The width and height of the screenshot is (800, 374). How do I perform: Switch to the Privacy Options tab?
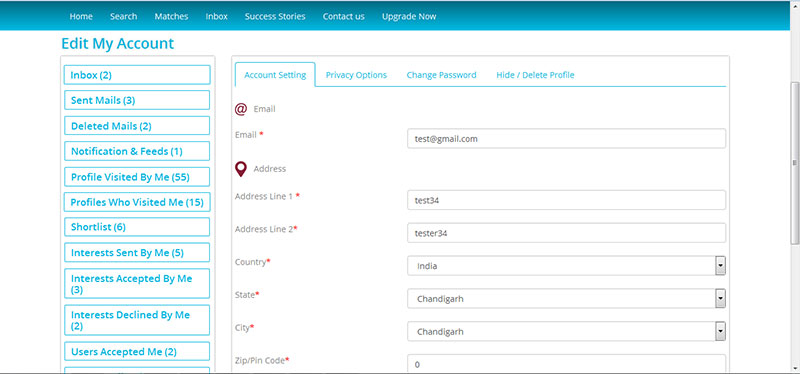pos(356,74)
